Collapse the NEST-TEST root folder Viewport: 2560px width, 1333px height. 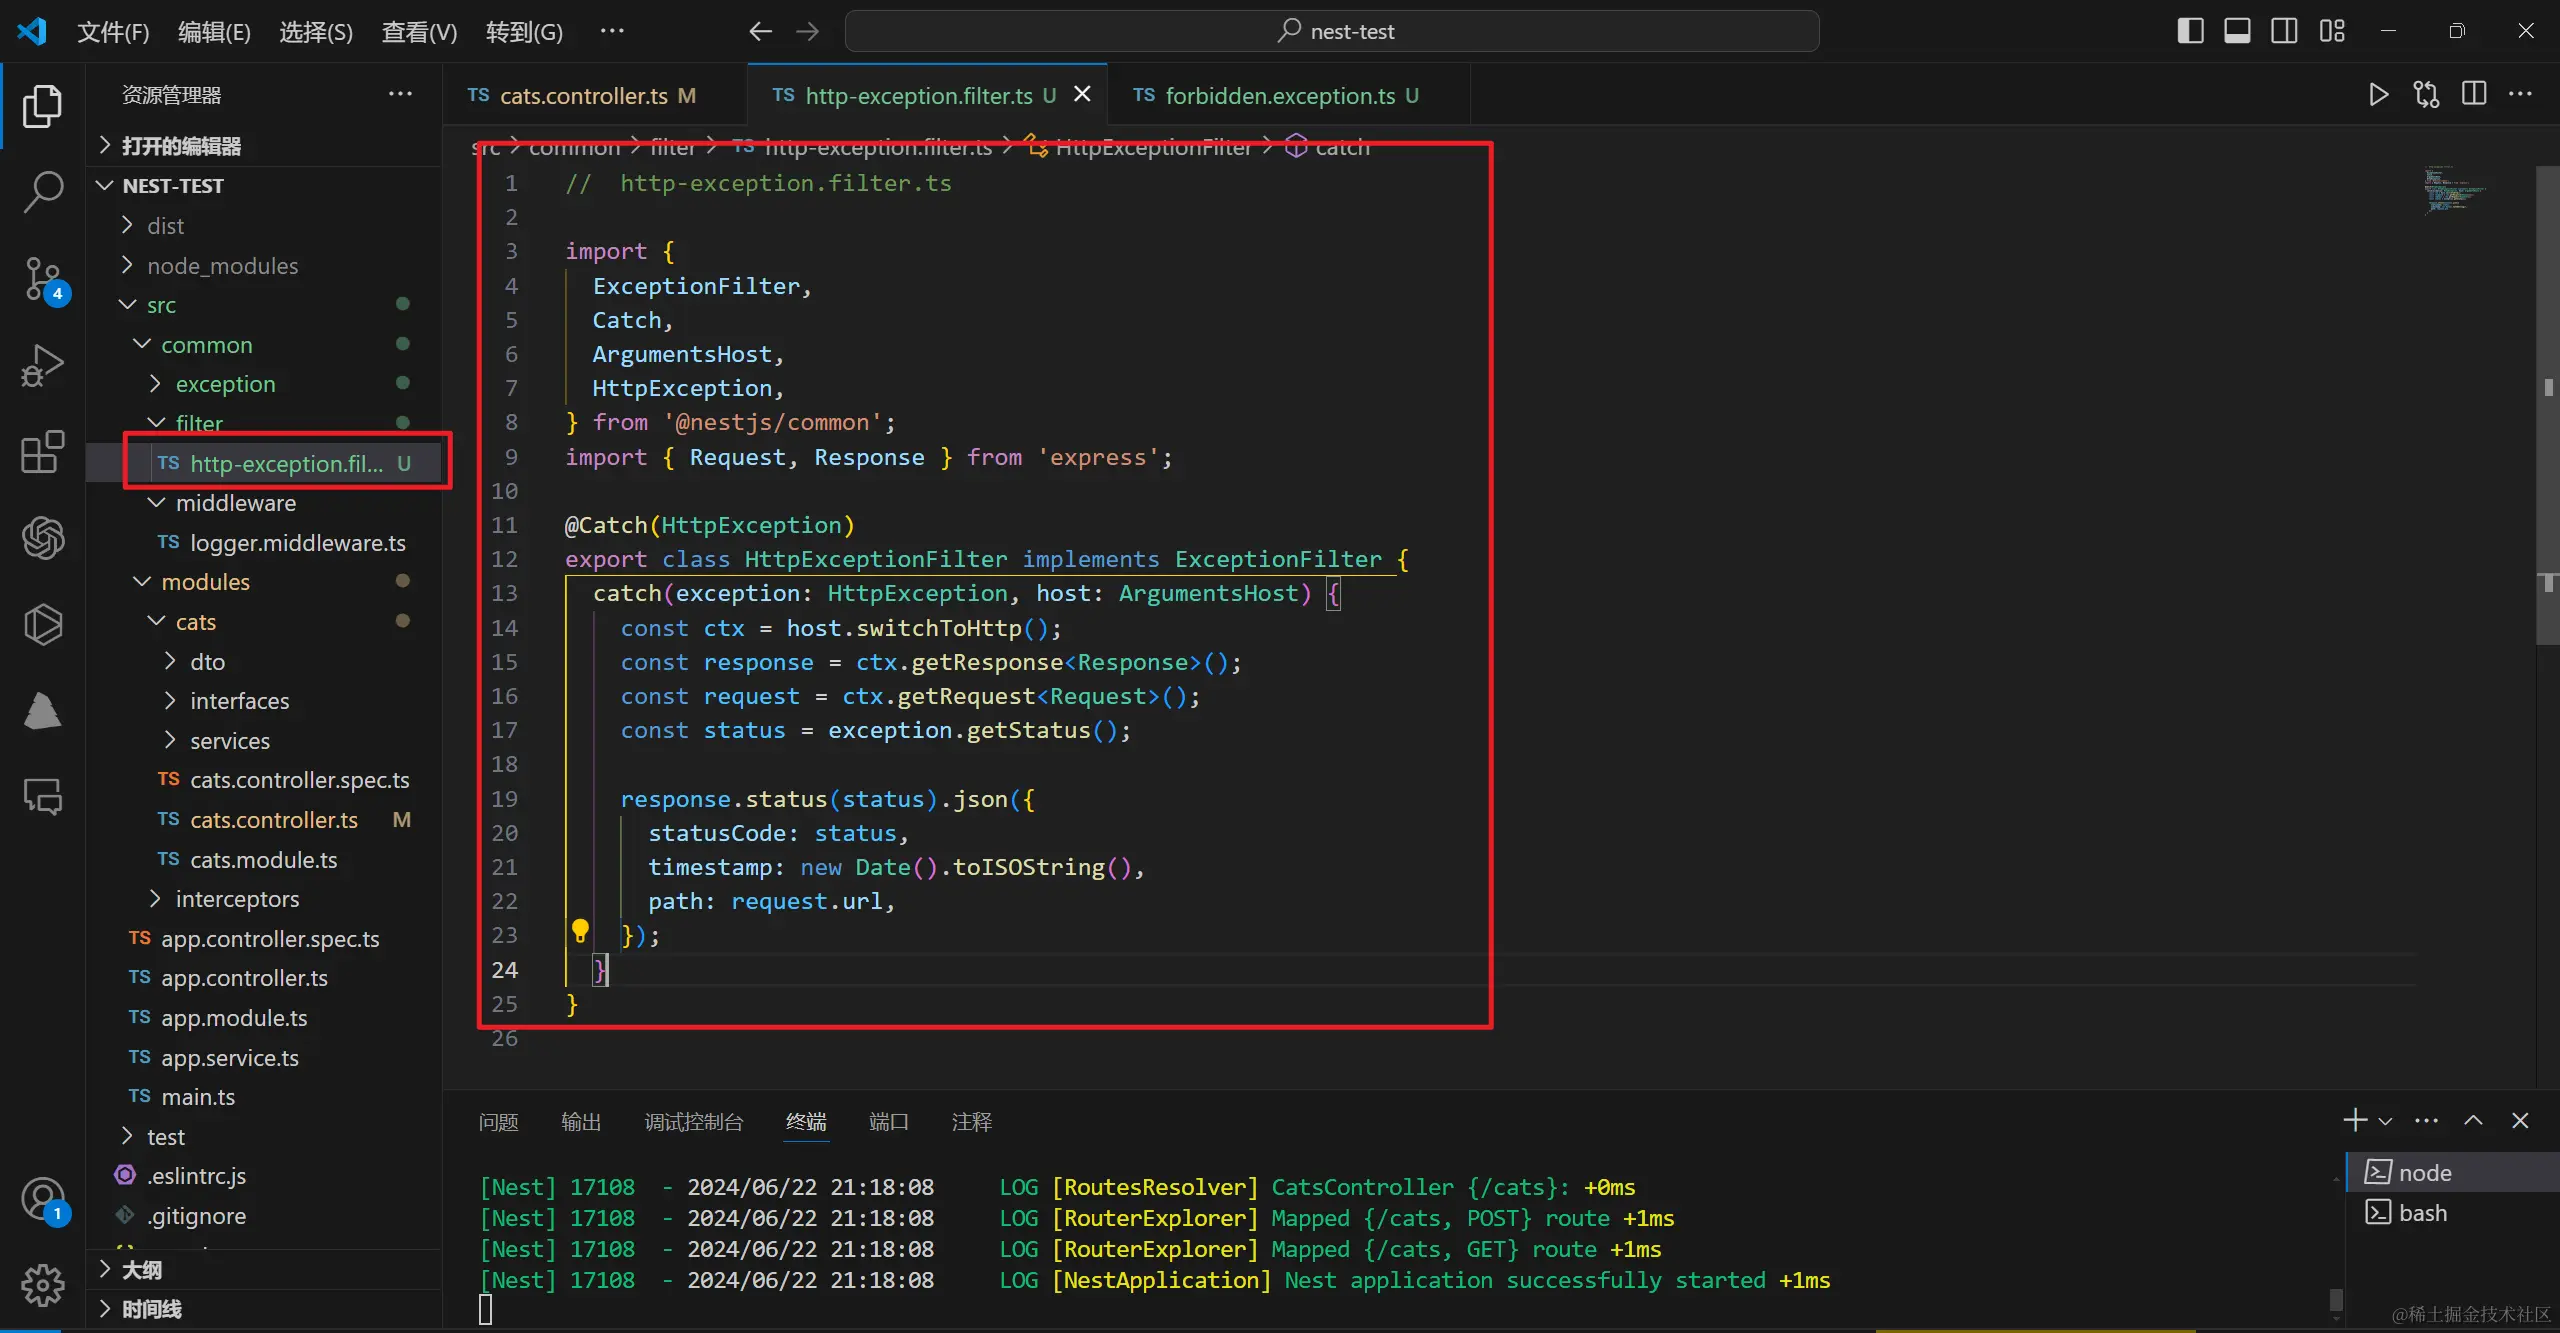[x=264, y=186]
